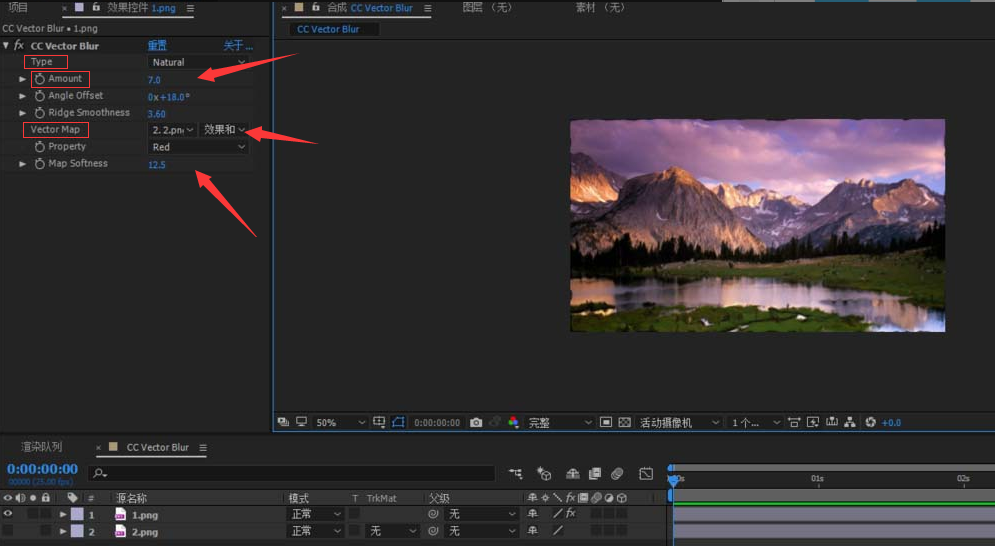Click the Ridge Smoothness stopwatch icon

tap(40, 113)
